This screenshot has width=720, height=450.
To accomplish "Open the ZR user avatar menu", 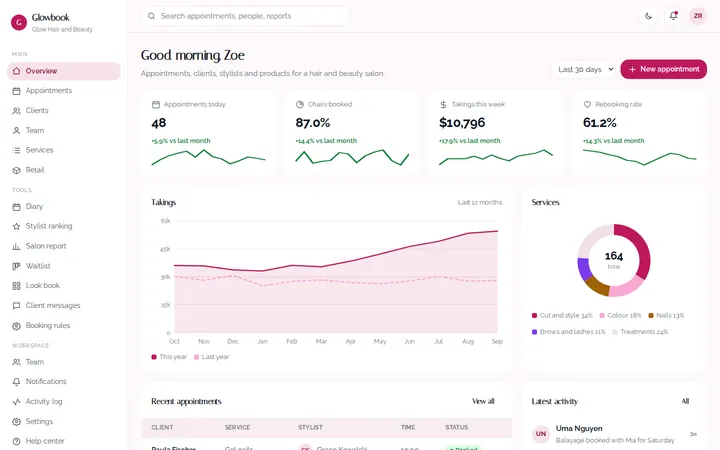I will click(698, 16).
